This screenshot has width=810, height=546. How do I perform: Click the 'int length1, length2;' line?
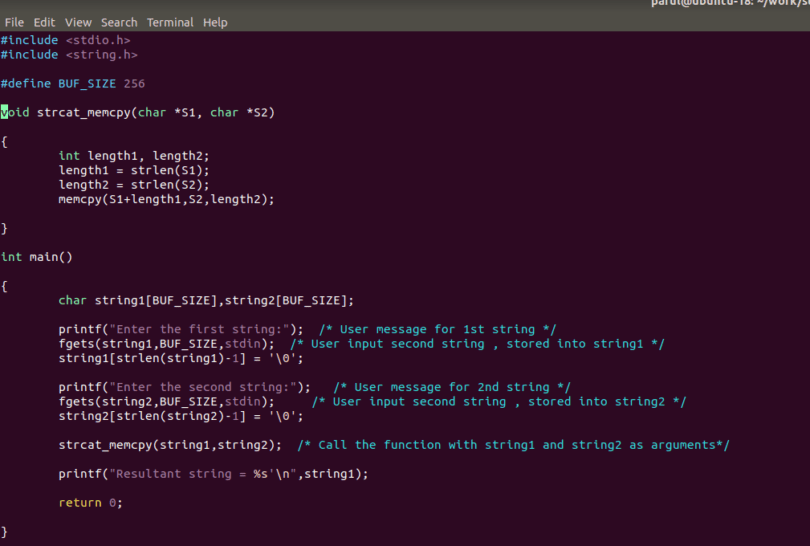134,155
